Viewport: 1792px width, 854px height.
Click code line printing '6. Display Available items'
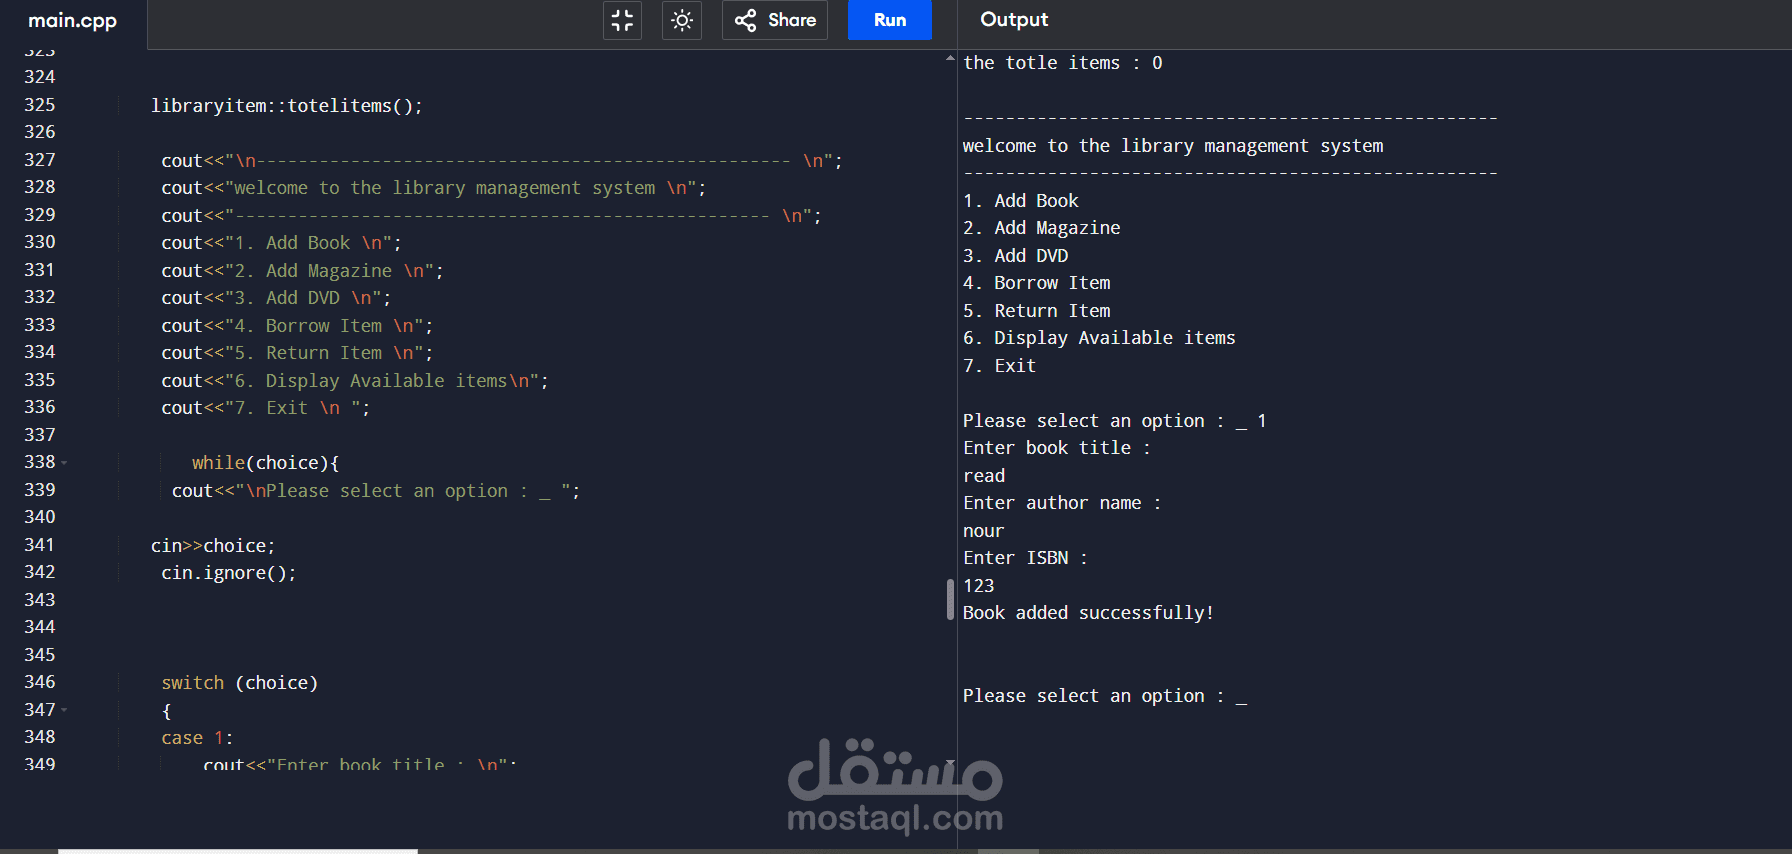[x=355, y=381]
